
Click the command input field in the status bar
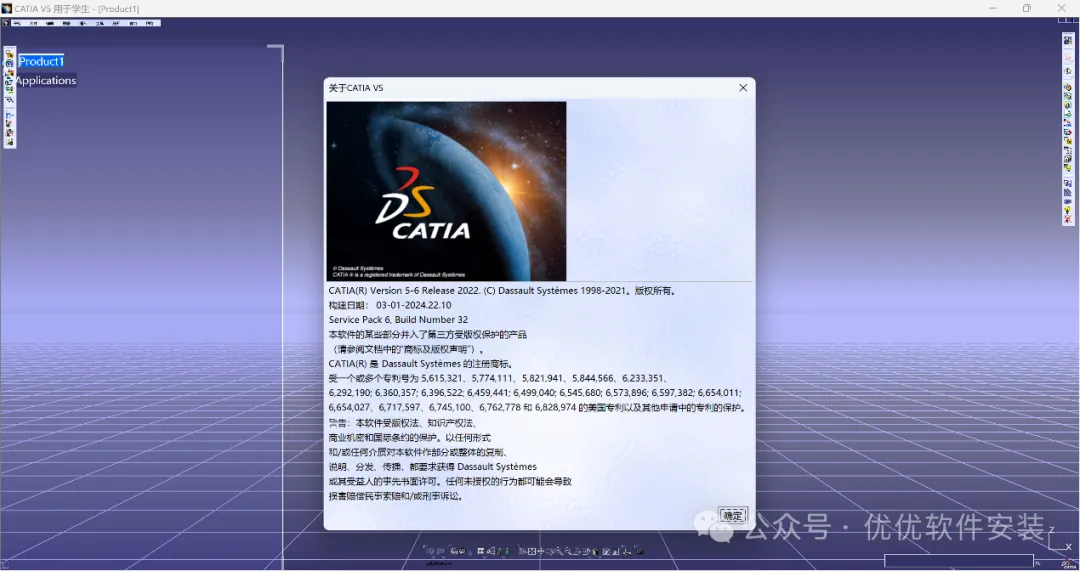point(959,561)
